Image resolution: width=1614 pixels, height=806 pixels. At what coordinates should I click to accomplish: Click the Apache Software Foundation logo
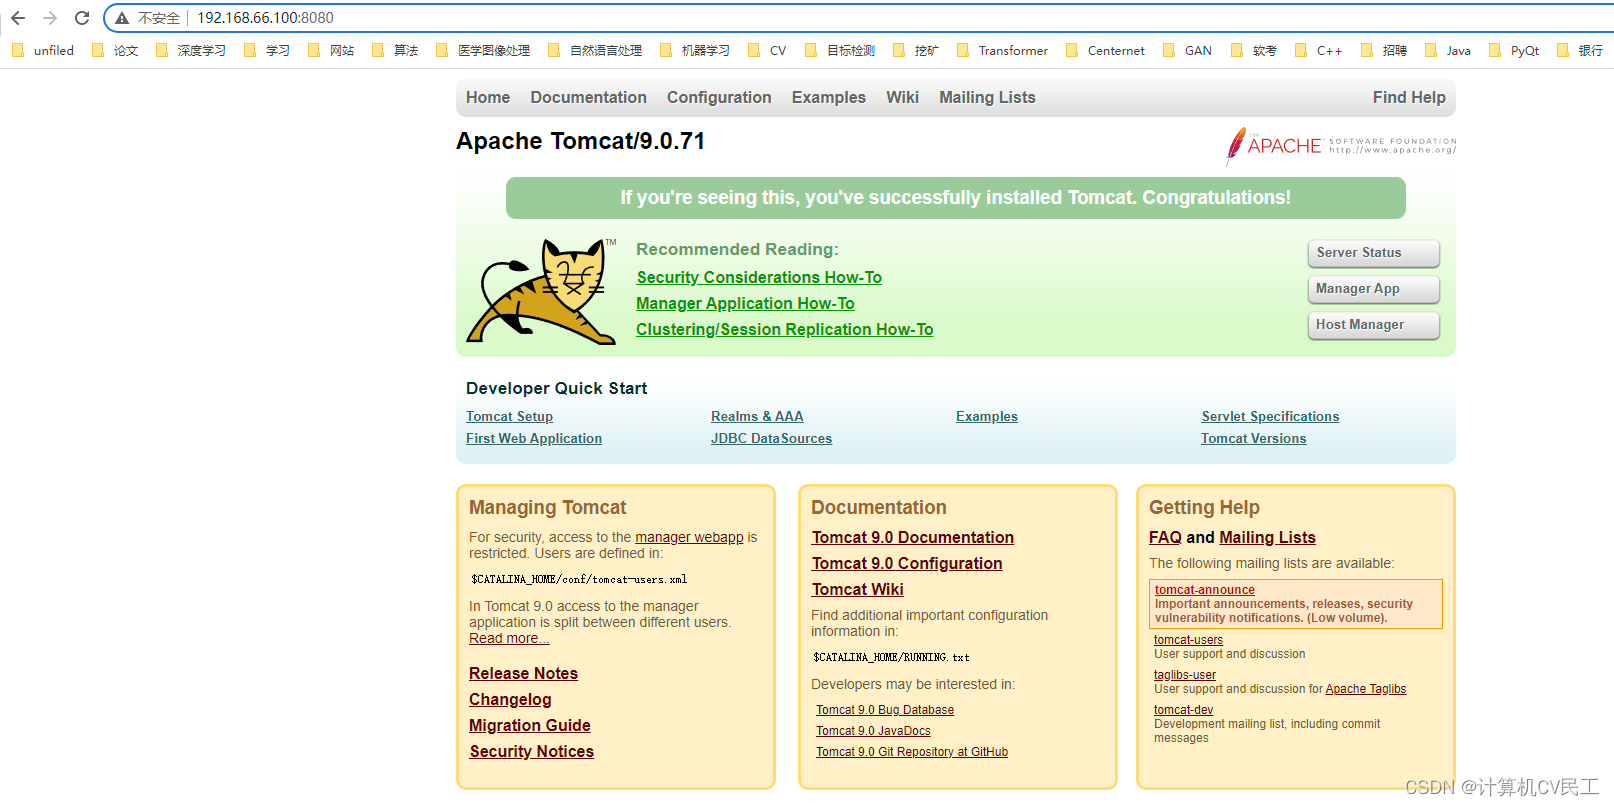point(1341,146)
